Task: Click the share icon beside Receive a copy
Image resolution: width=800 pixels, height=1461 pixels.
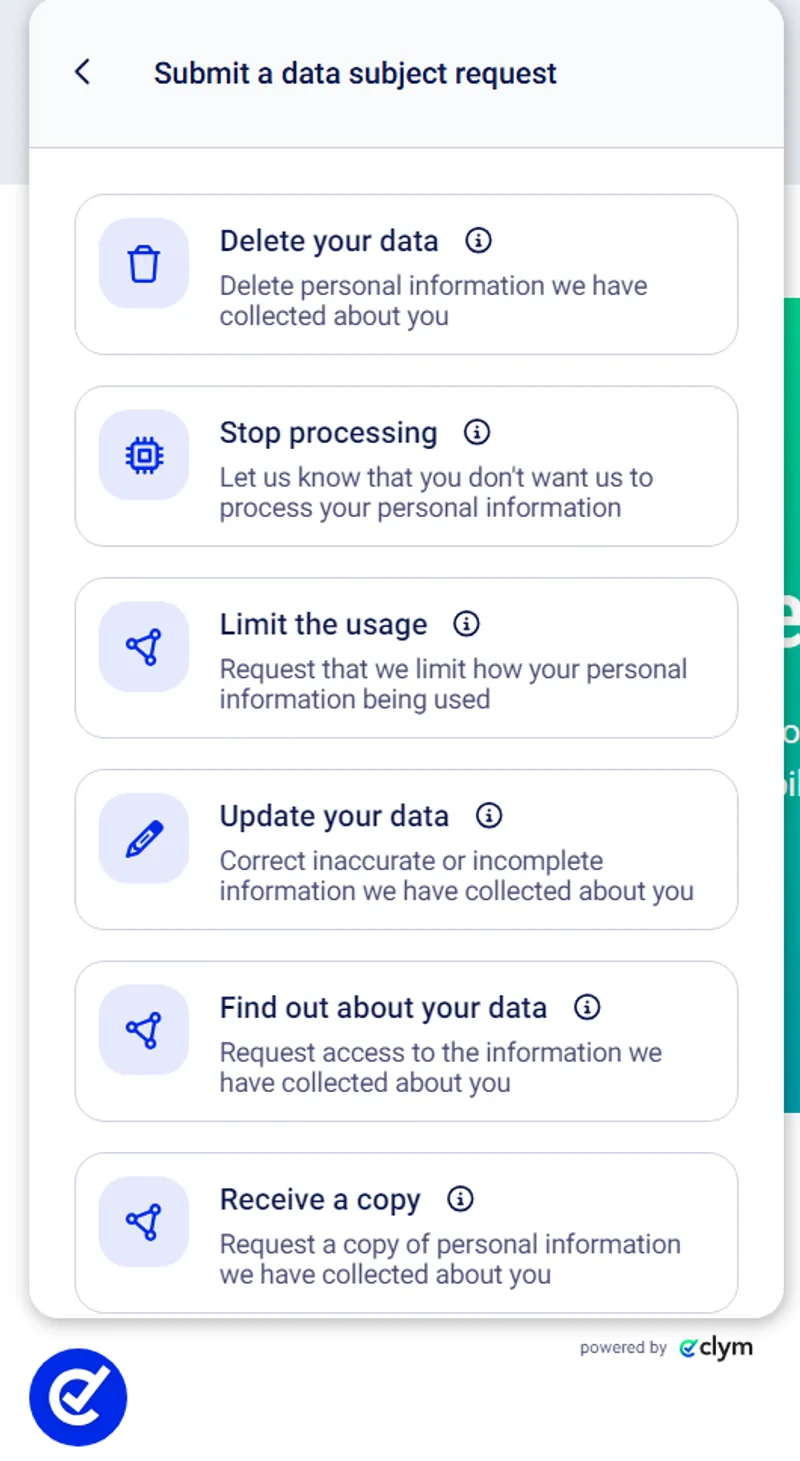Action: click(143, 1221)
